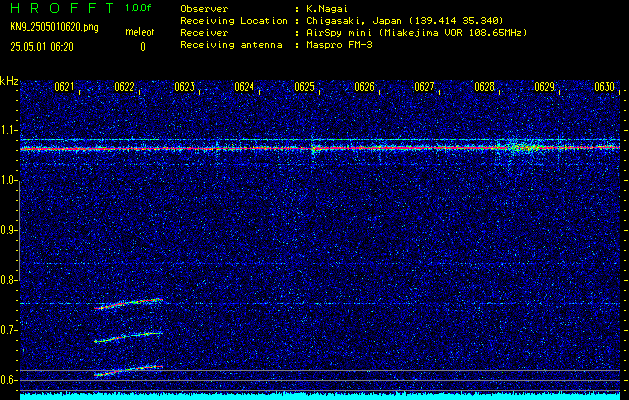This screenshot has height=400, width=629.
Task: Click the 0622 time marker
Action: click(x=124, y=87)
